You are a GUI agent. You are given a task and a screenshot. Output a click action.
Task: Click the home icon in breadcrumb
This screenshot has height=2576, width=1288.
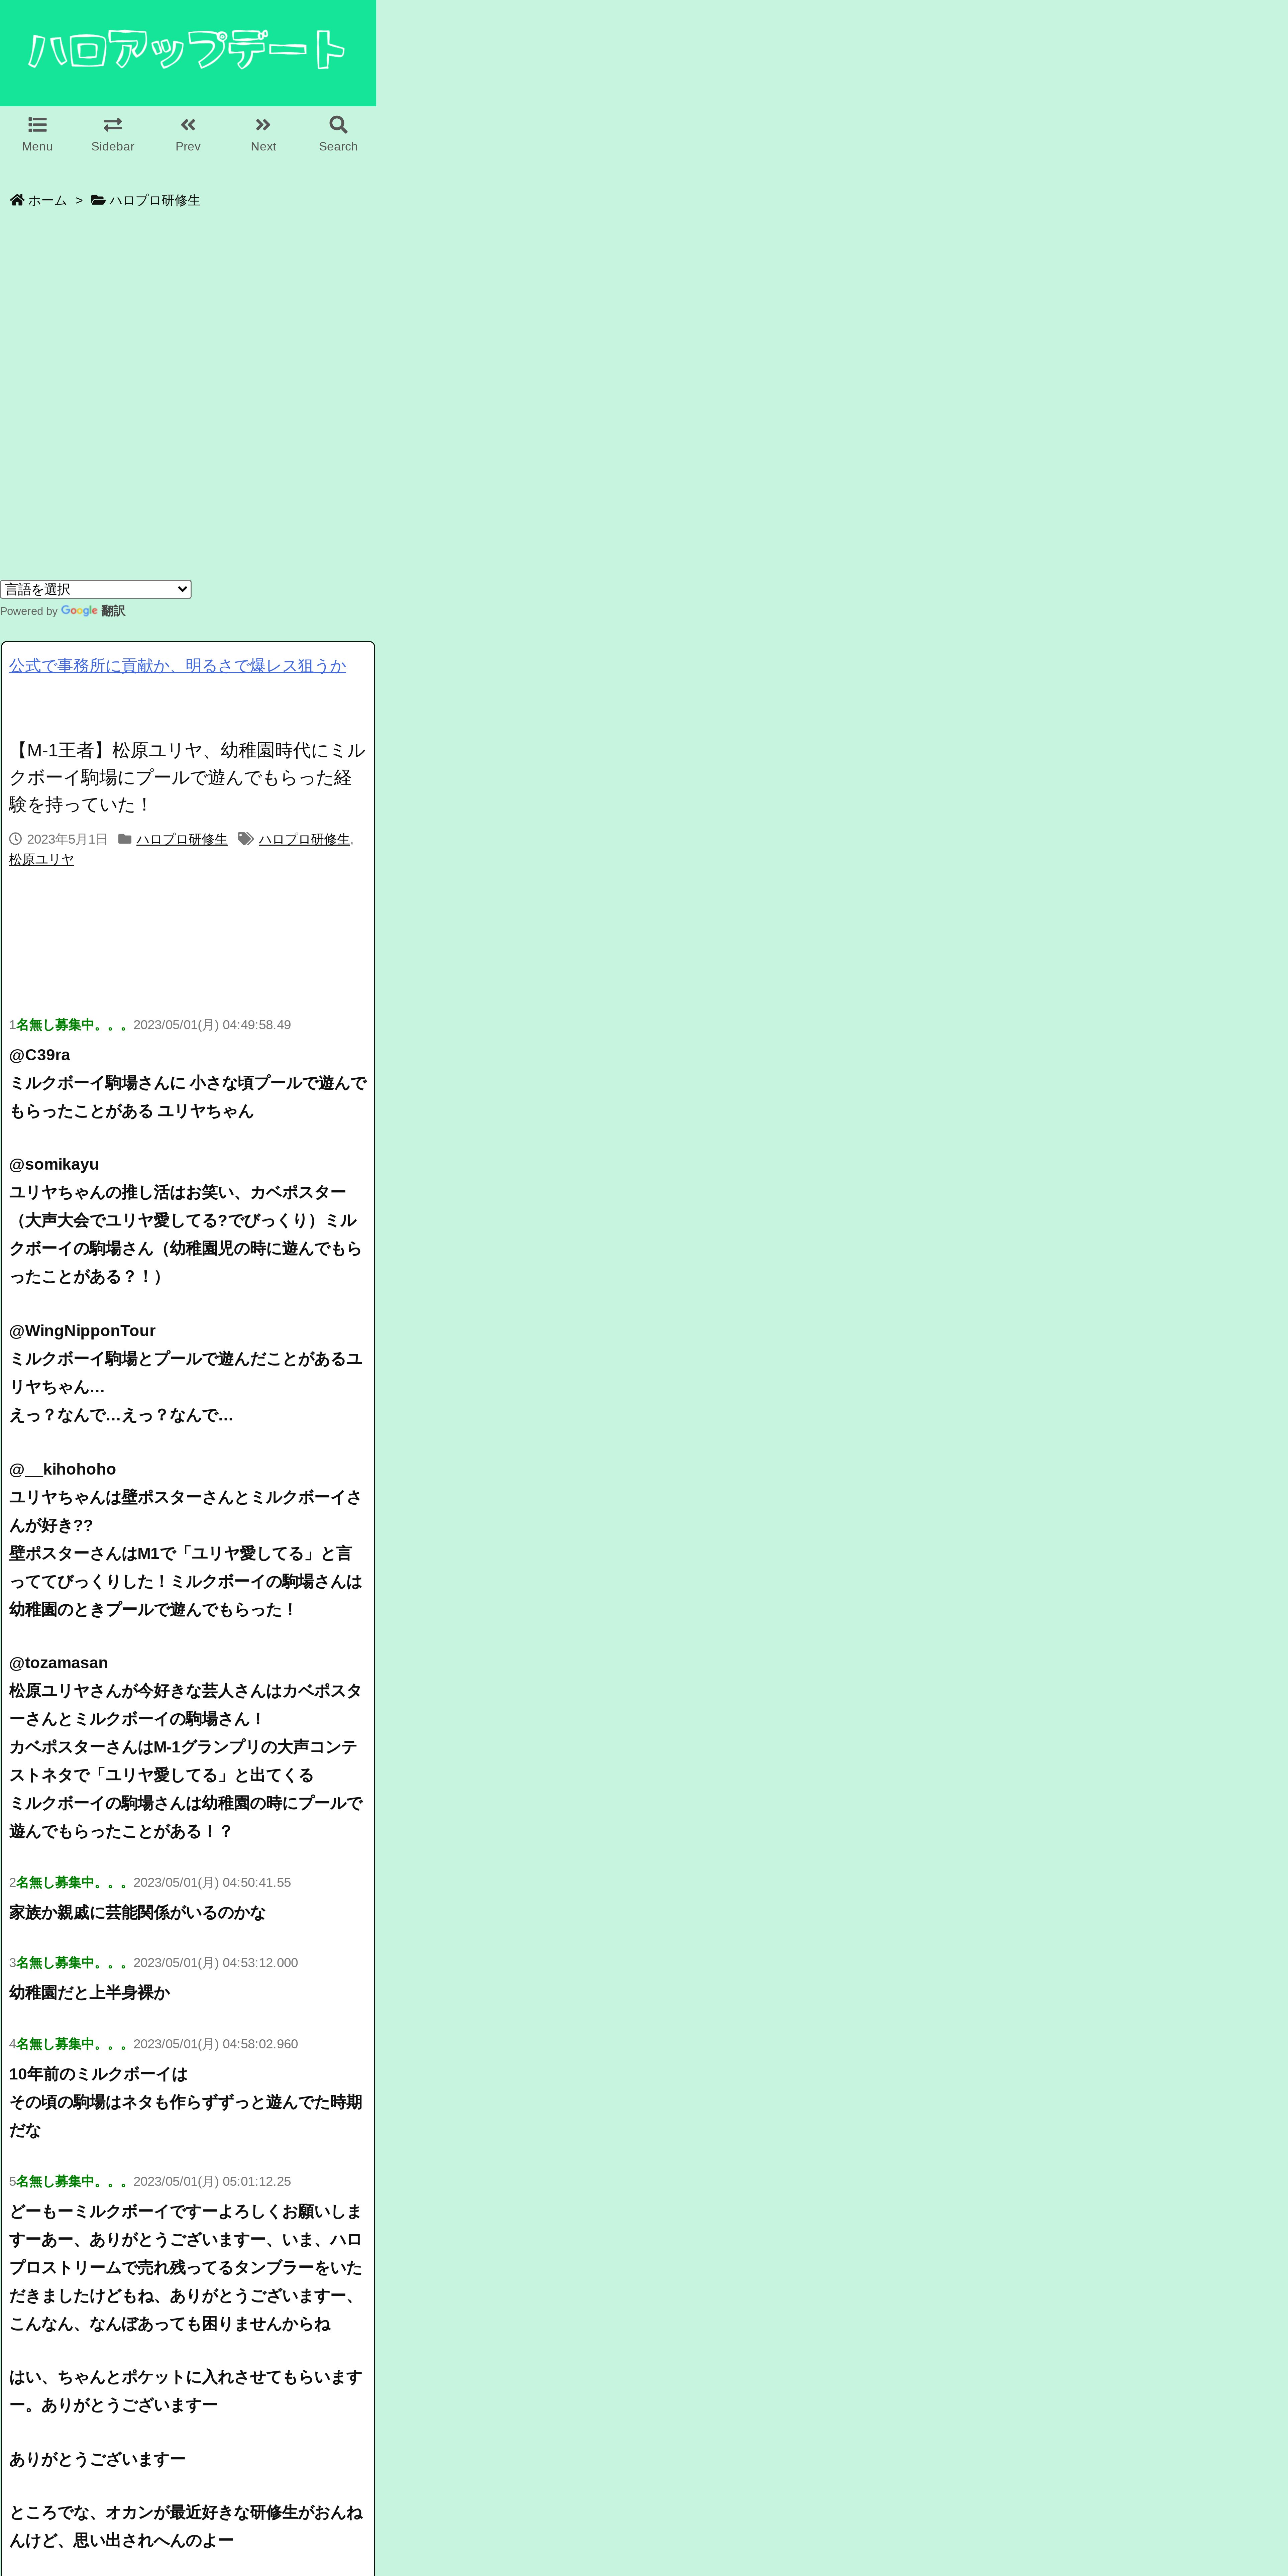coord(17,200)
